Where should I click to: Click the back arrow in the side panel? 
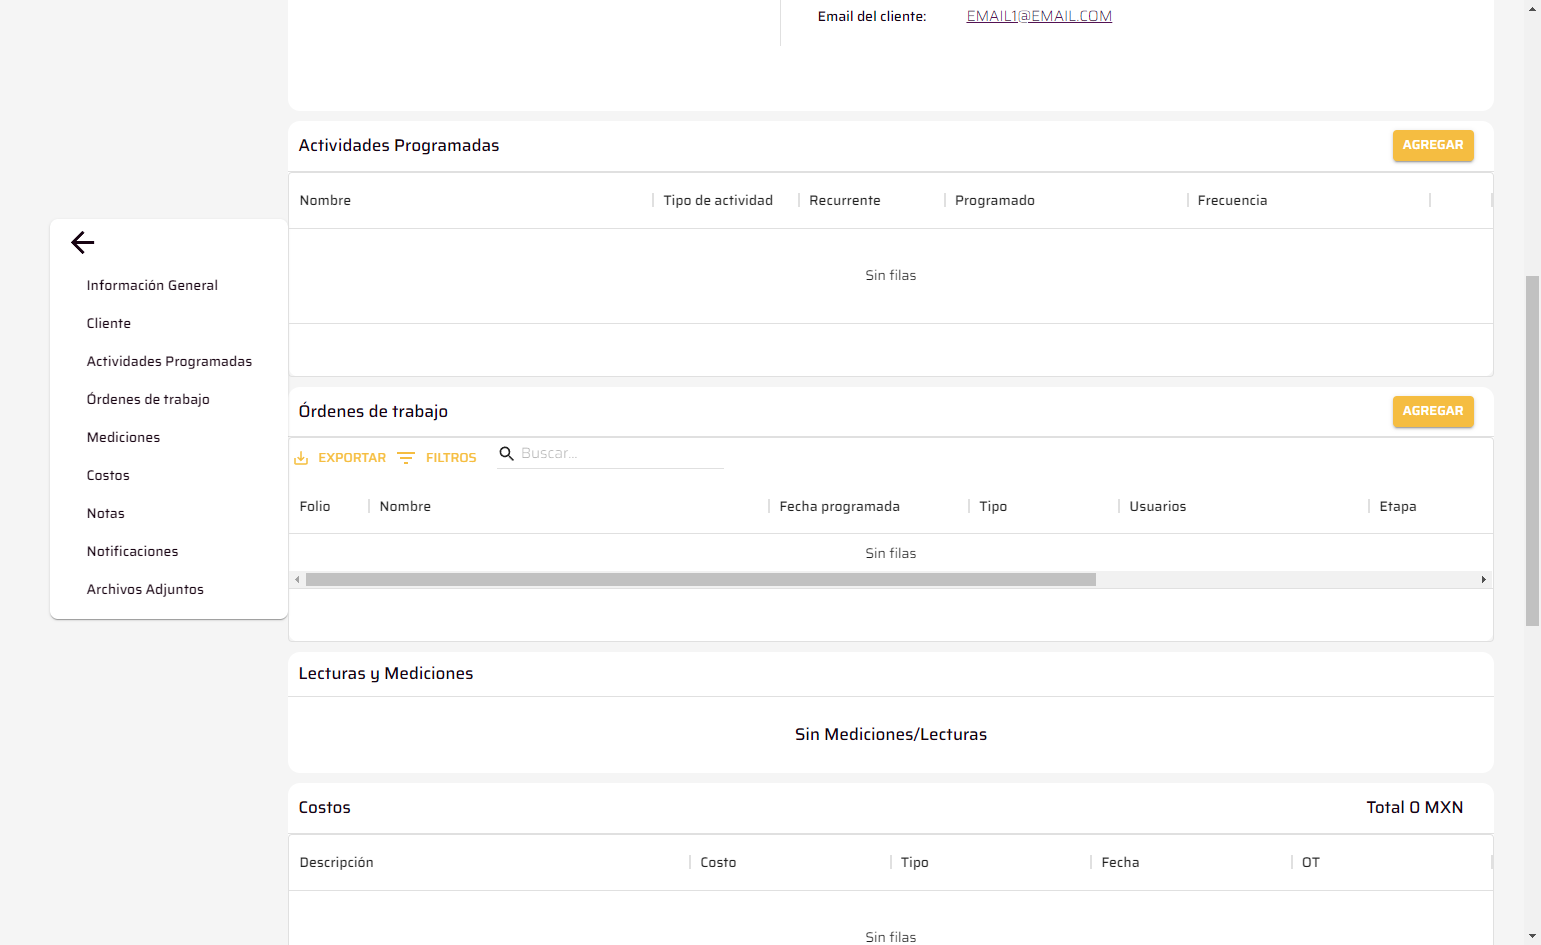(x=83, y=242)
